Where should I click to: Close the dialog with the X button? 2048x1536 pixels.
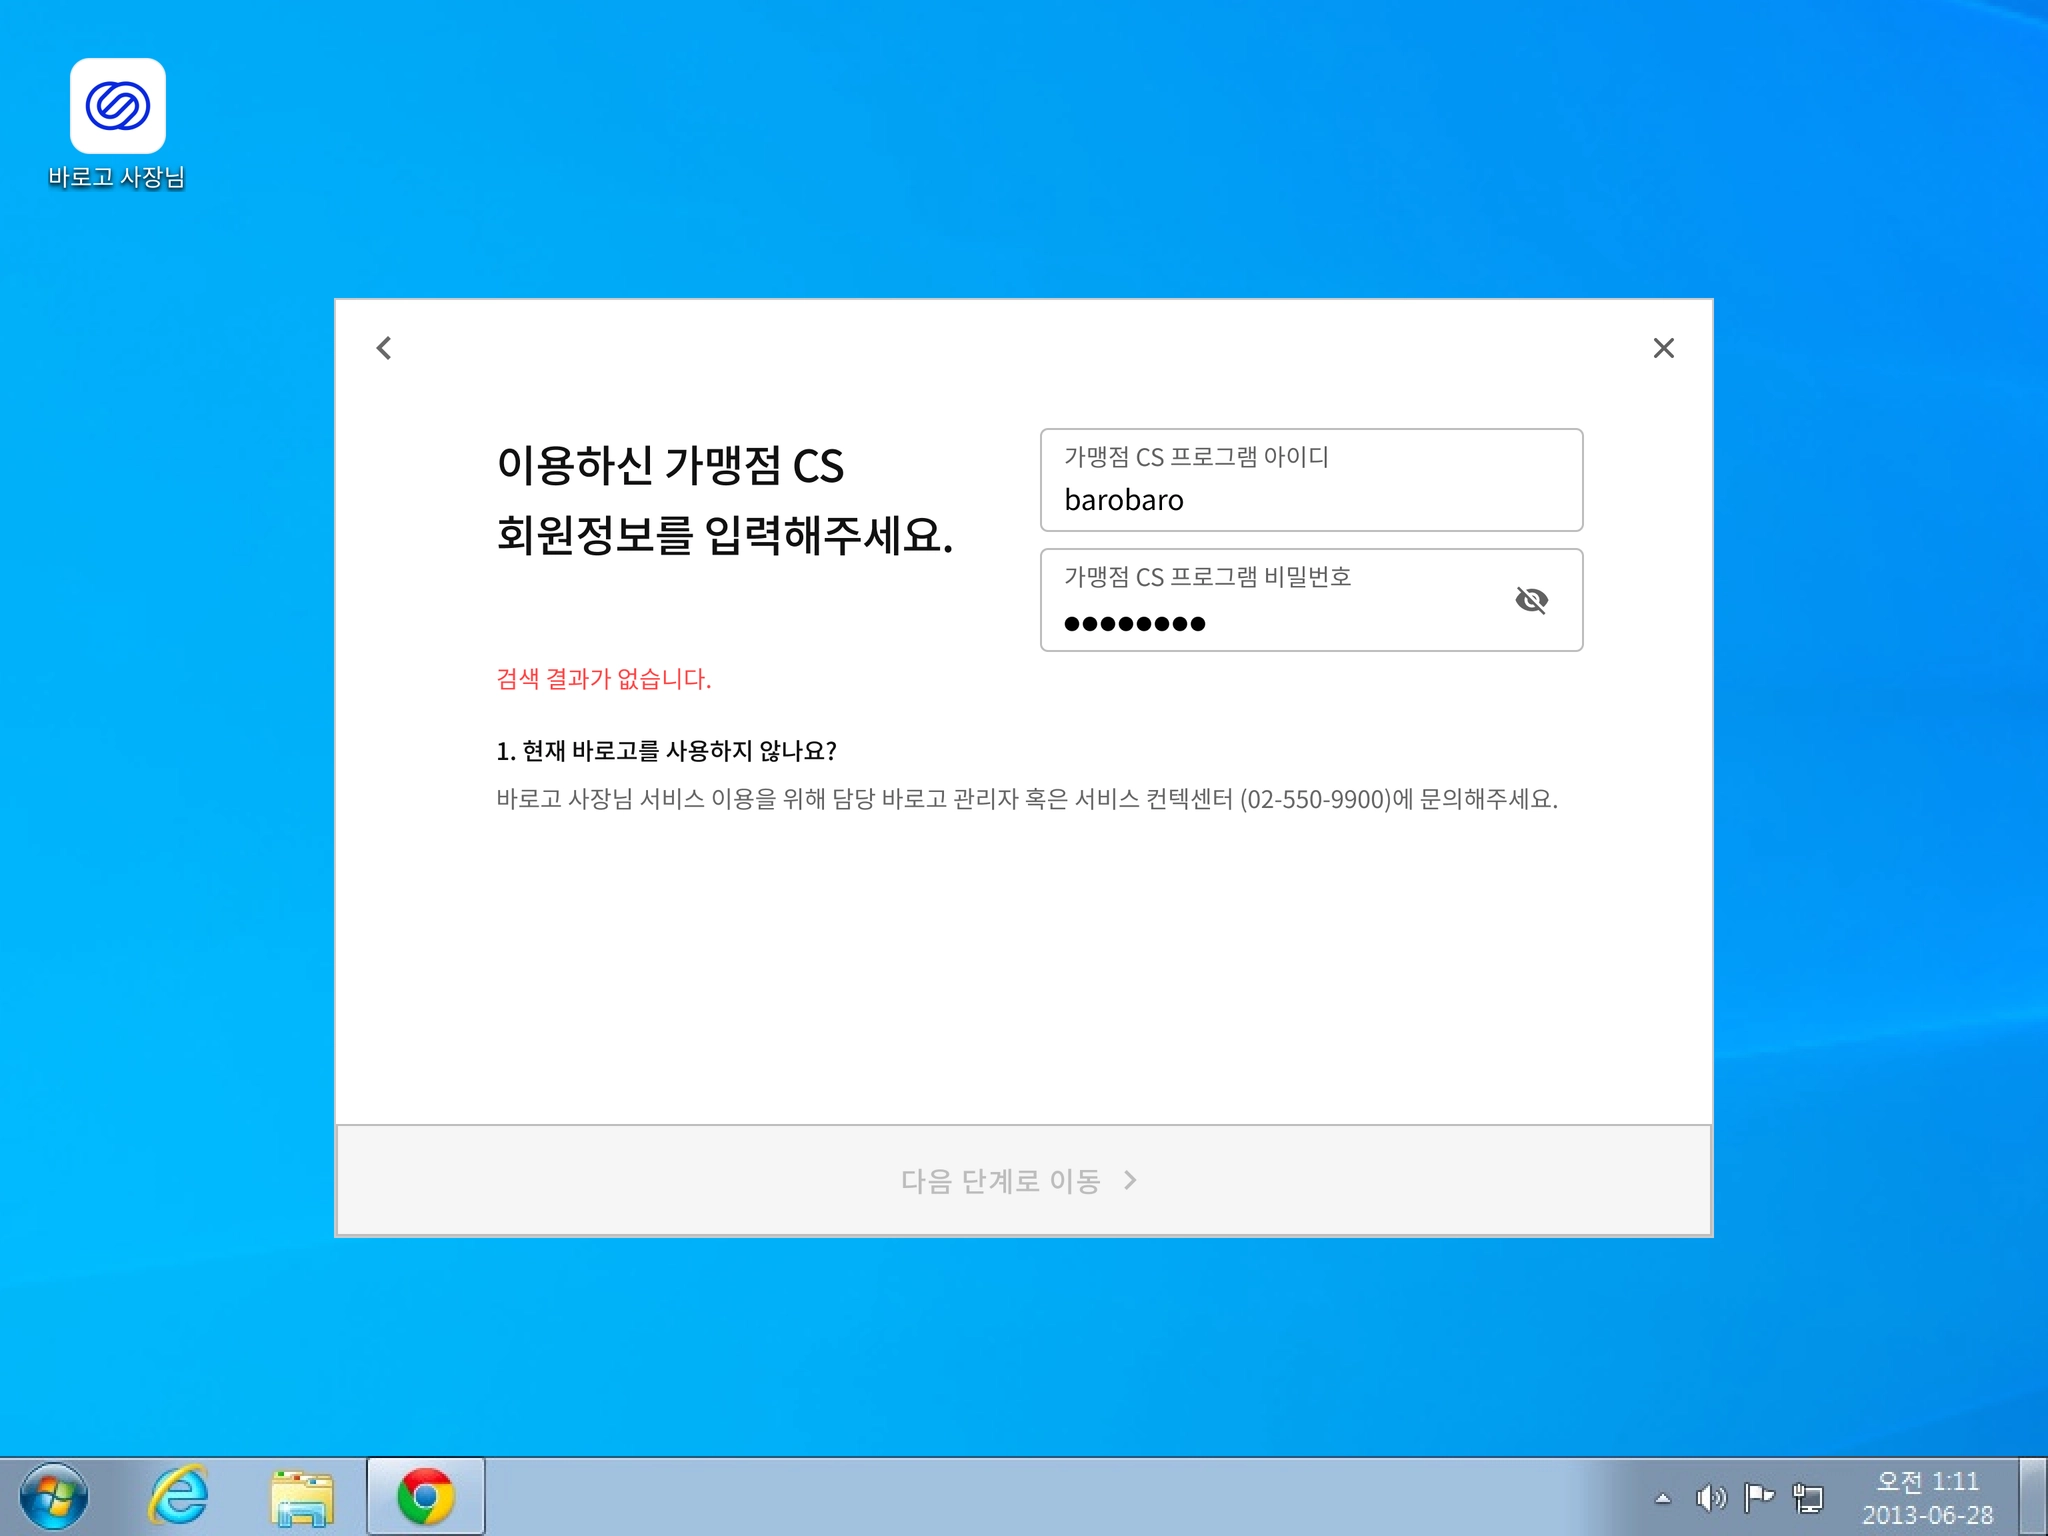[1663, 348]
